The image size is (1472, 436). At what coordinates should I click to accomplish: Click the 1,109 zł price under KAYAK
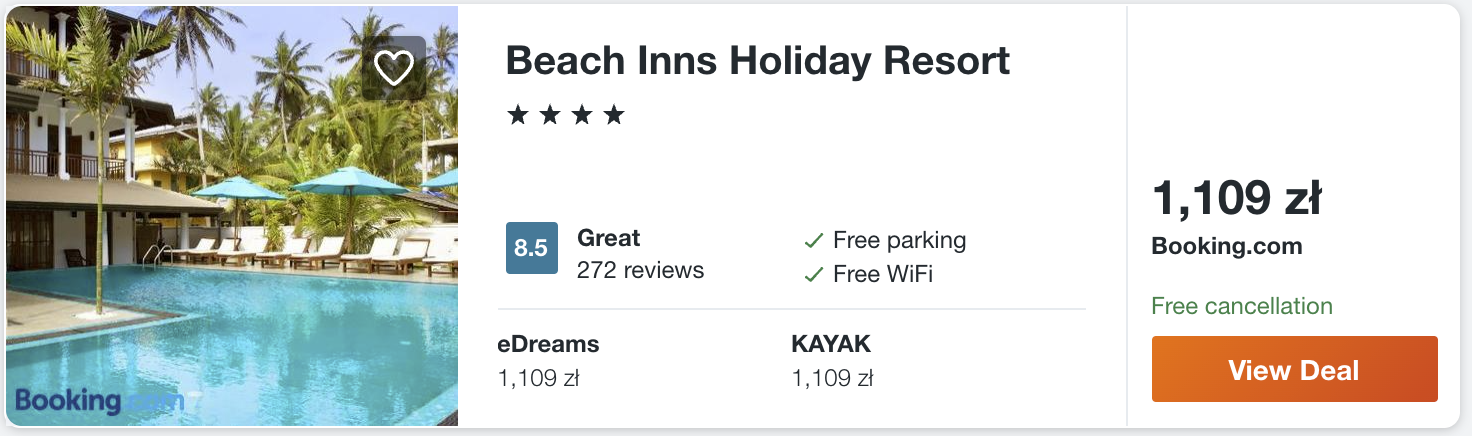click(832, 378)
